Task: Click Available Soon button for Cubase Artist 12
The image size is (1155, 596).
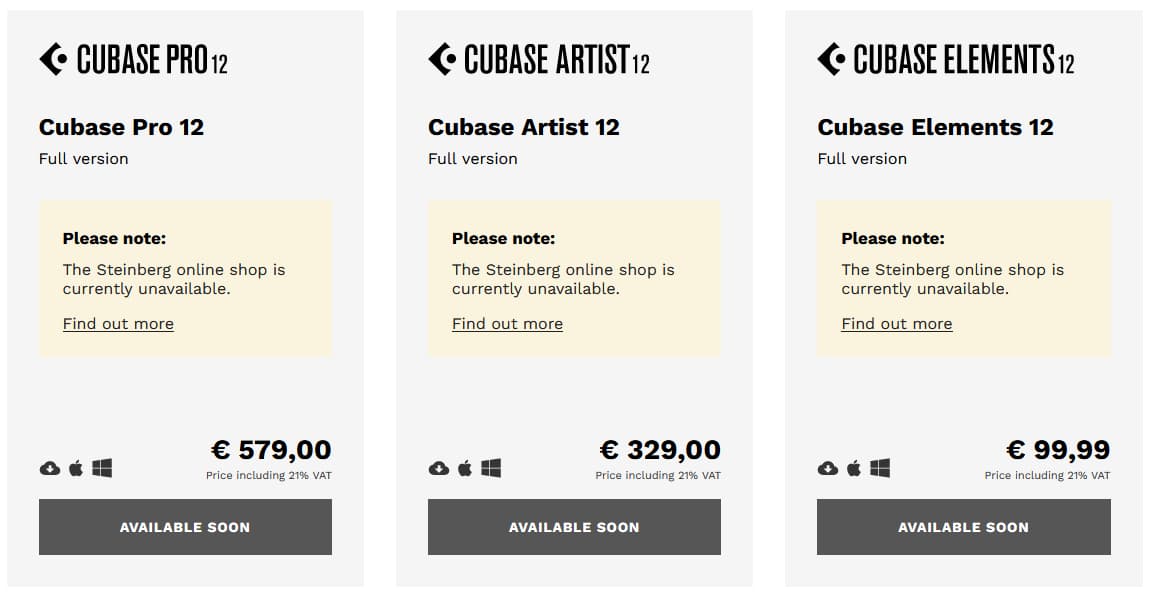Action: pos(575,527)
